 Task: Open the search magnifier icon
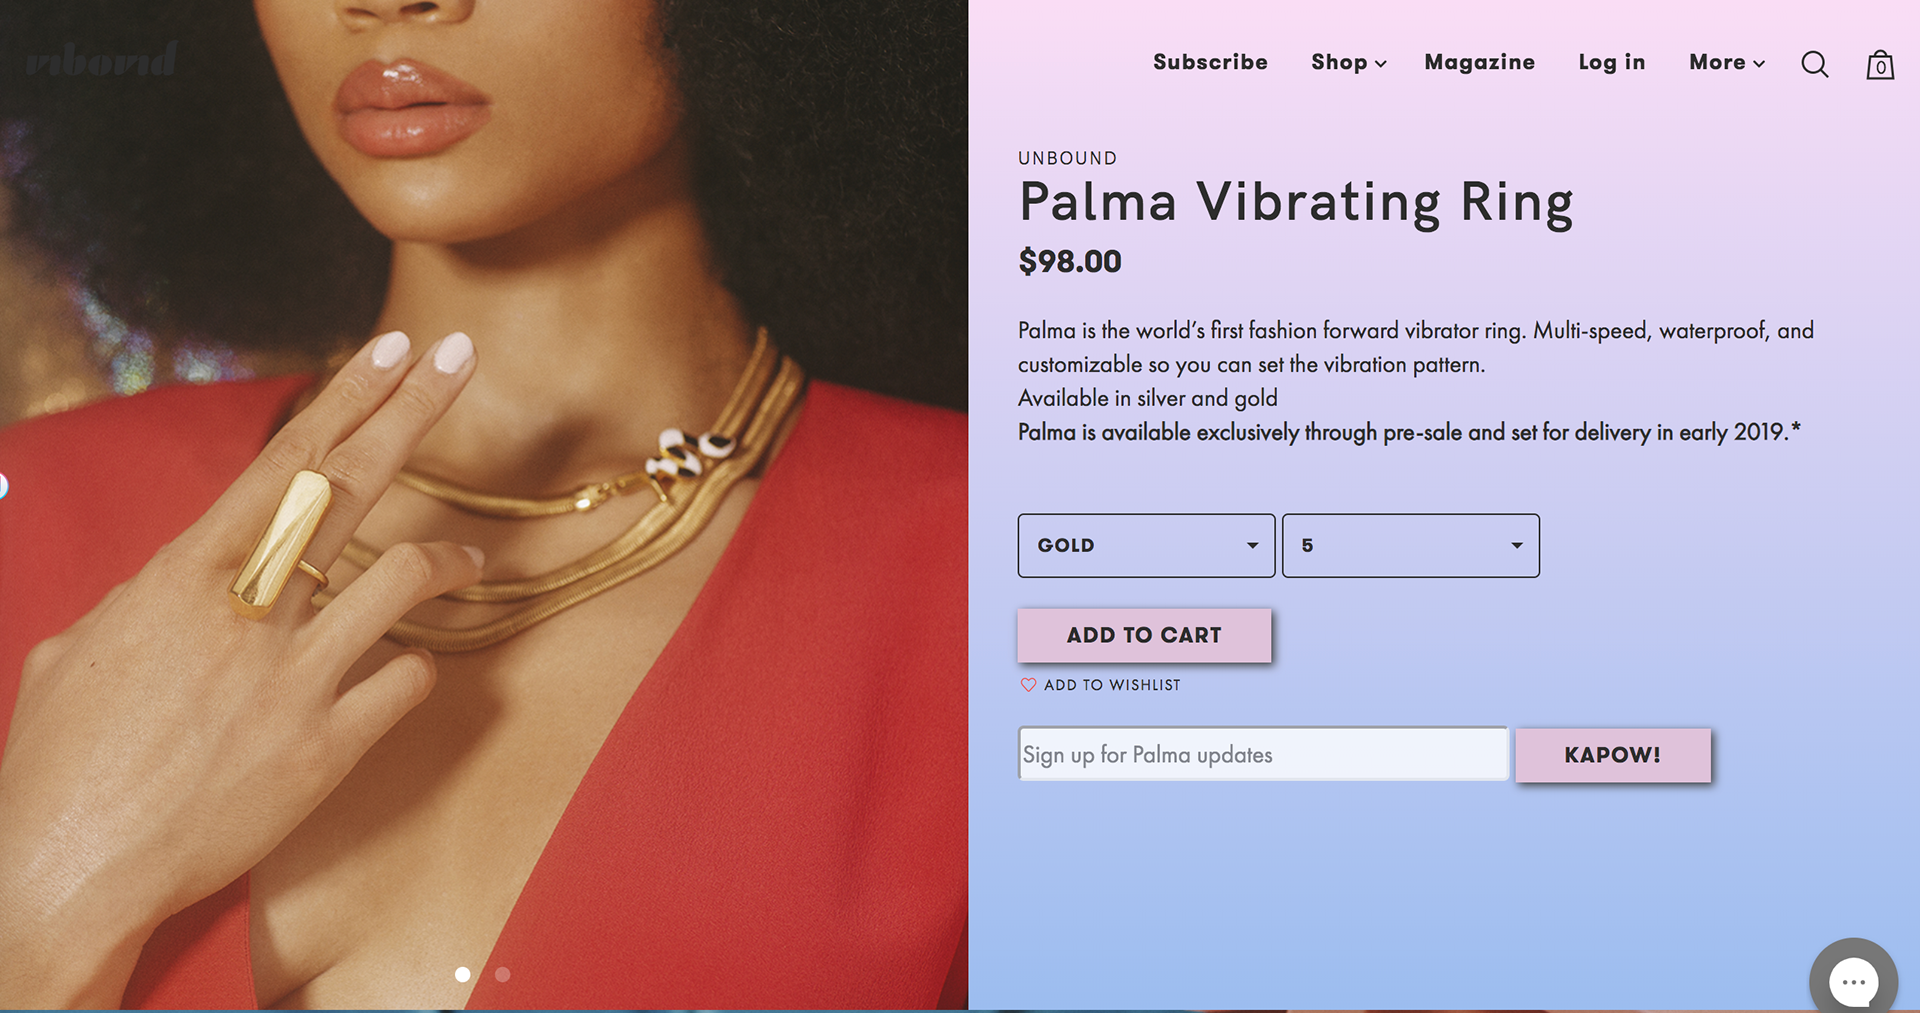point(1814,65)
